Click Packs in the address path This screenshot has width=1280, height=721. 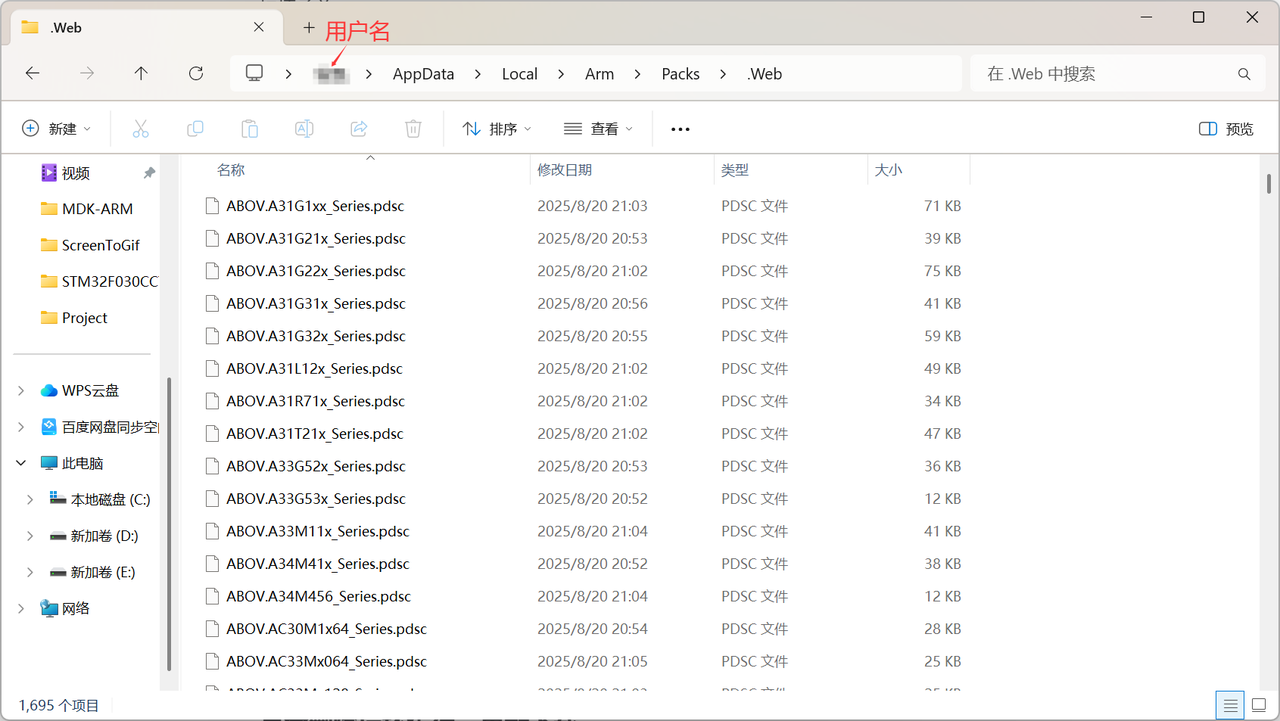pos(681,74)
